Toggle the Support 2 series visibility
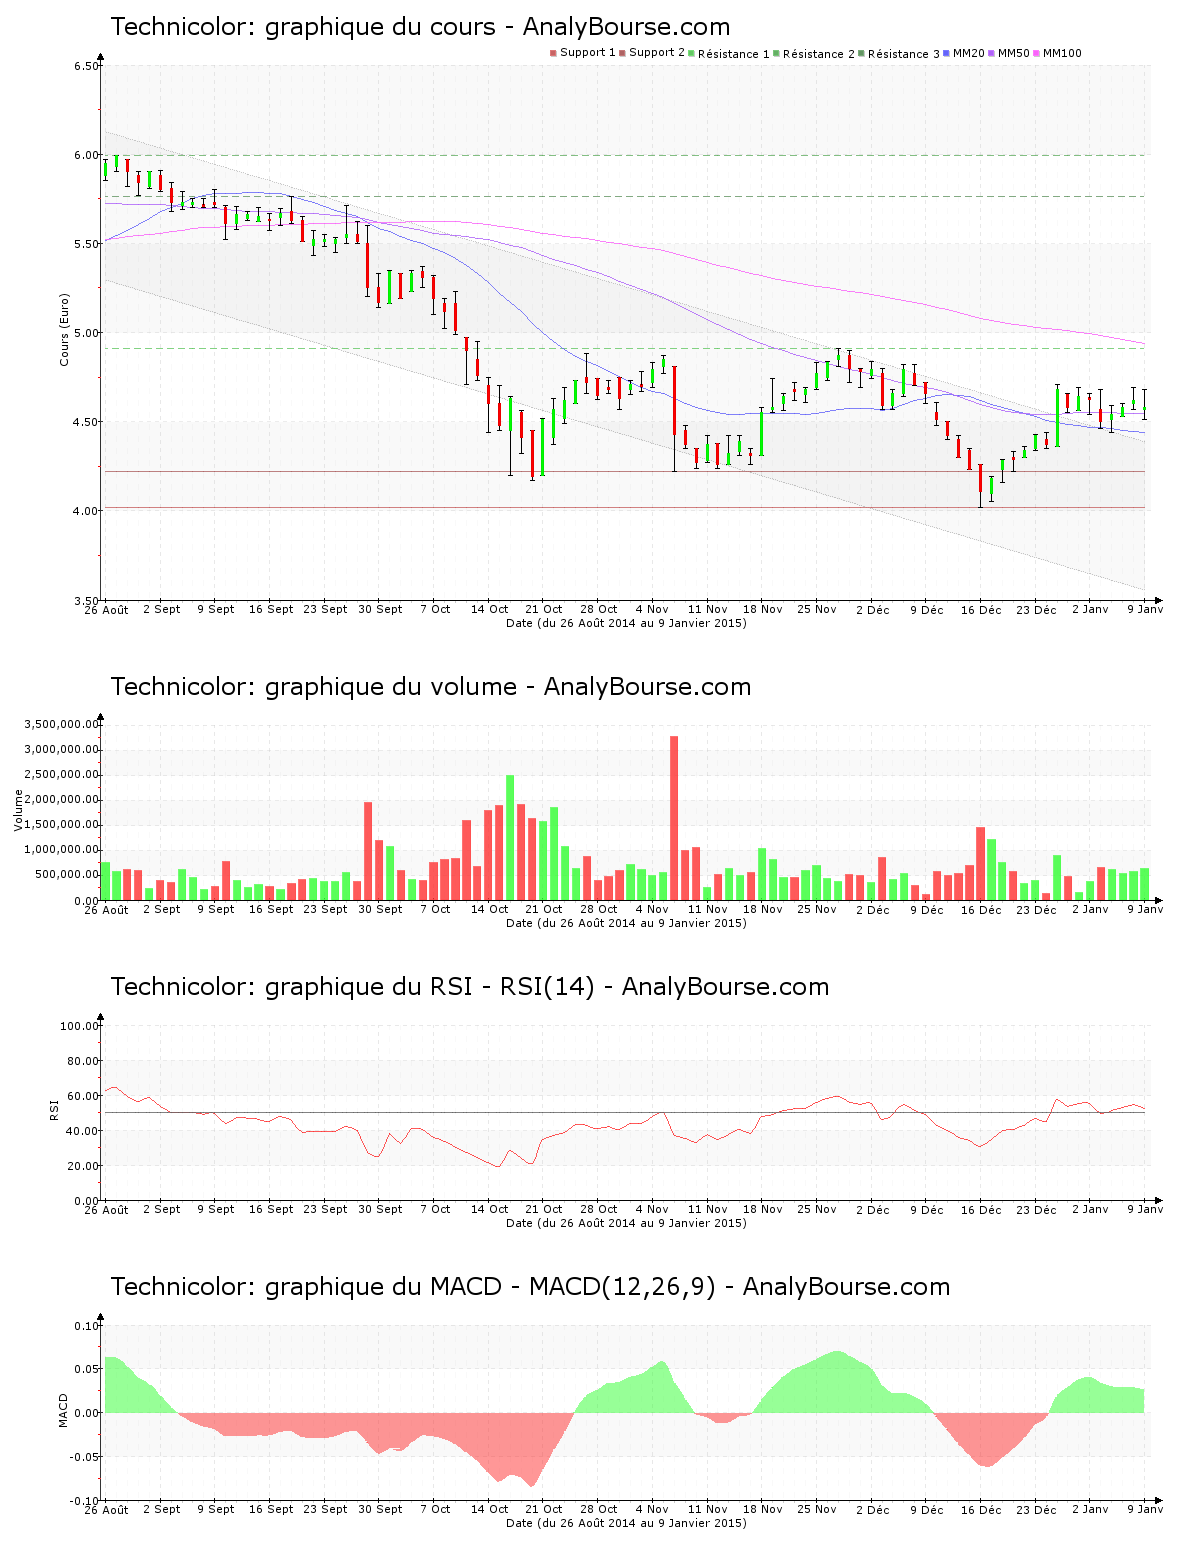This screenshot has width=1200, height=1550. pos(620,50)
